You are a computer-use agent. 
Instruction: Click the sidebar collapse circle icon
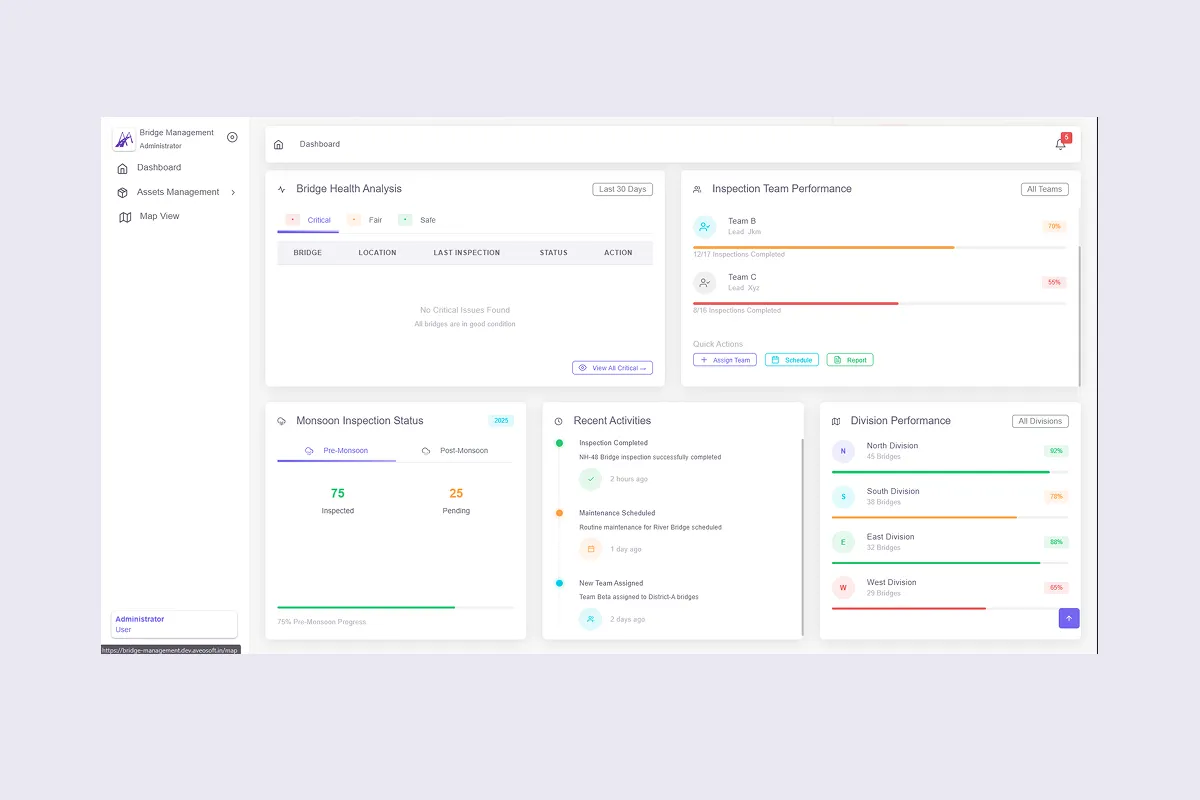(x=232, y=137)
